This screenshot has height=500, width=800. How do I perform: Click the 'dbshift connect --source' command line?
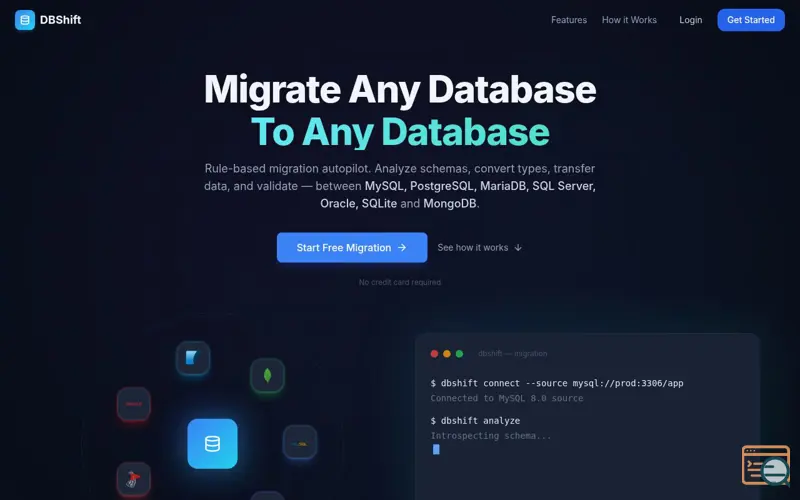click(557, 383)
